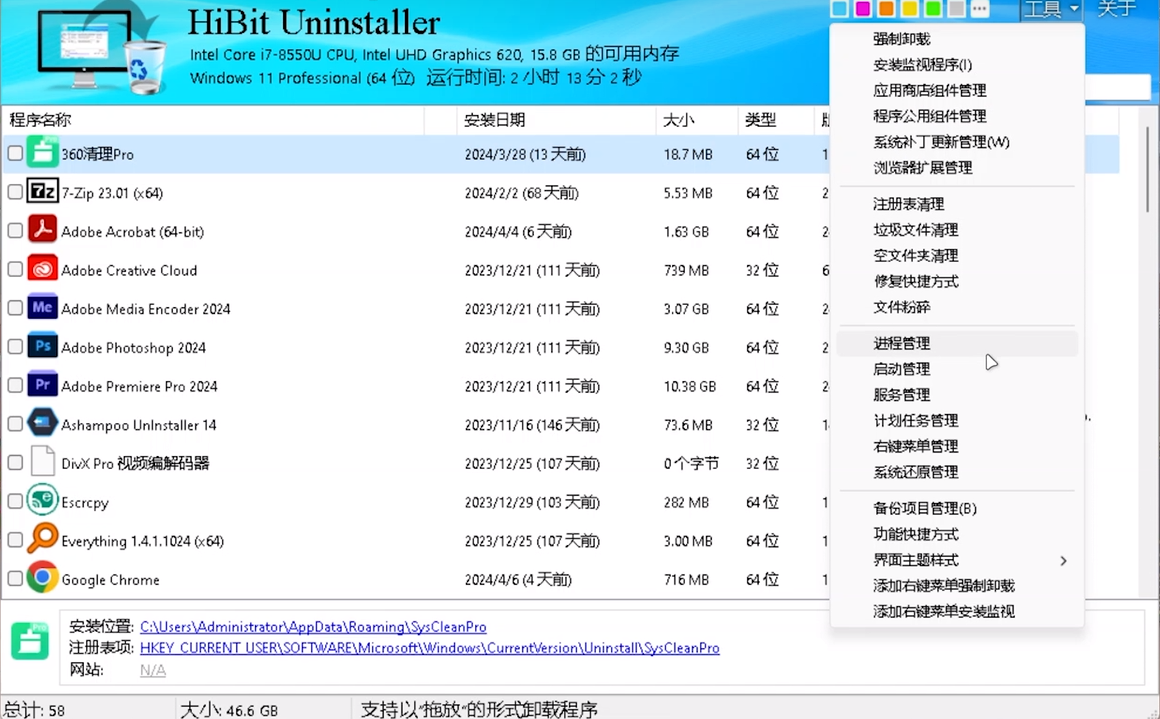This screenshot has width=1160, height=719.
Task: Click the details panel 360清理Pro icon
Action: pyautogui.click(x=30, y=641)
